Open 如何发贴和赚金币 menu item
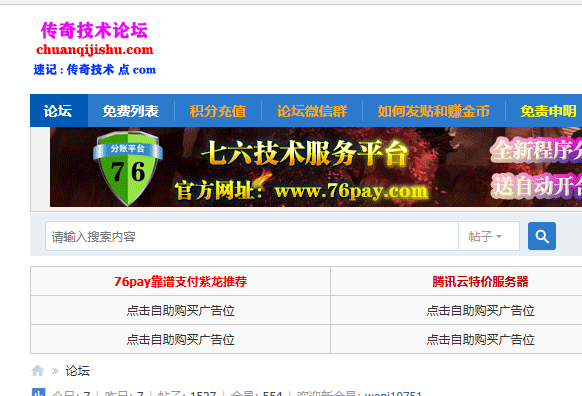The height and width of the screenshot is (396, 582). click(434, 111)
